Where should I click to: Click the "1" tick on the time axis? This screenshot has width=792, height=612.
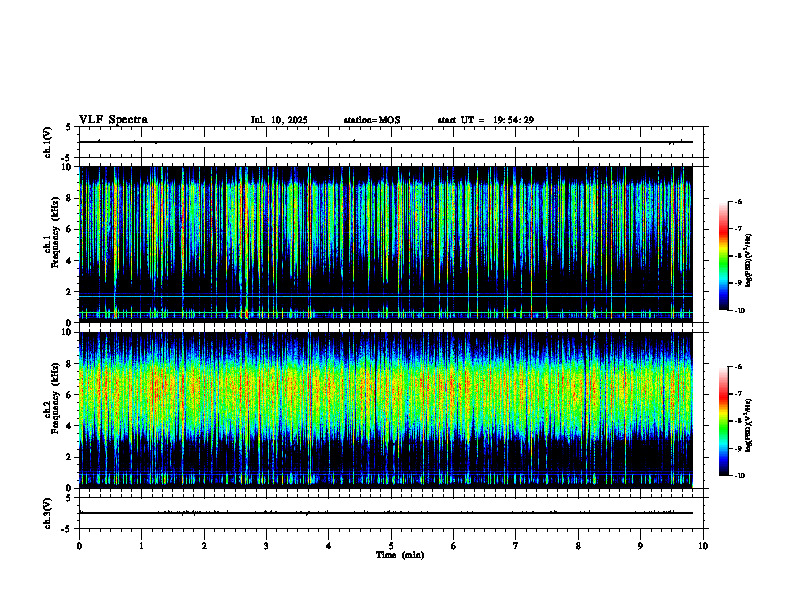(141, 546)
